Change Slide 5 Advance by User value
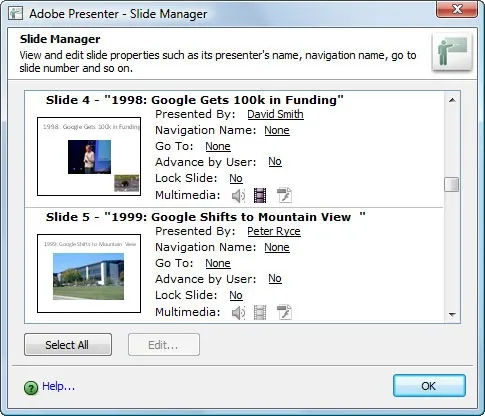Screen dimensions: 485x416 275,278
